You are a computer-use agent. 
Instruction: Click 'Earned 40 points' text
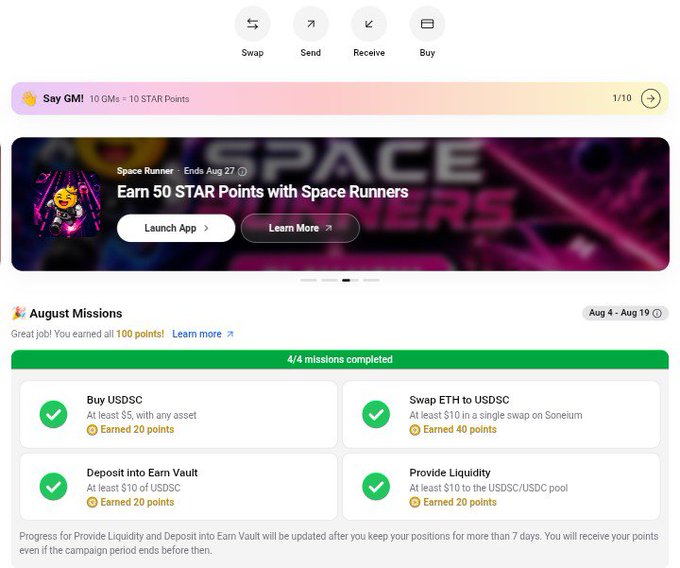[460, 429]
